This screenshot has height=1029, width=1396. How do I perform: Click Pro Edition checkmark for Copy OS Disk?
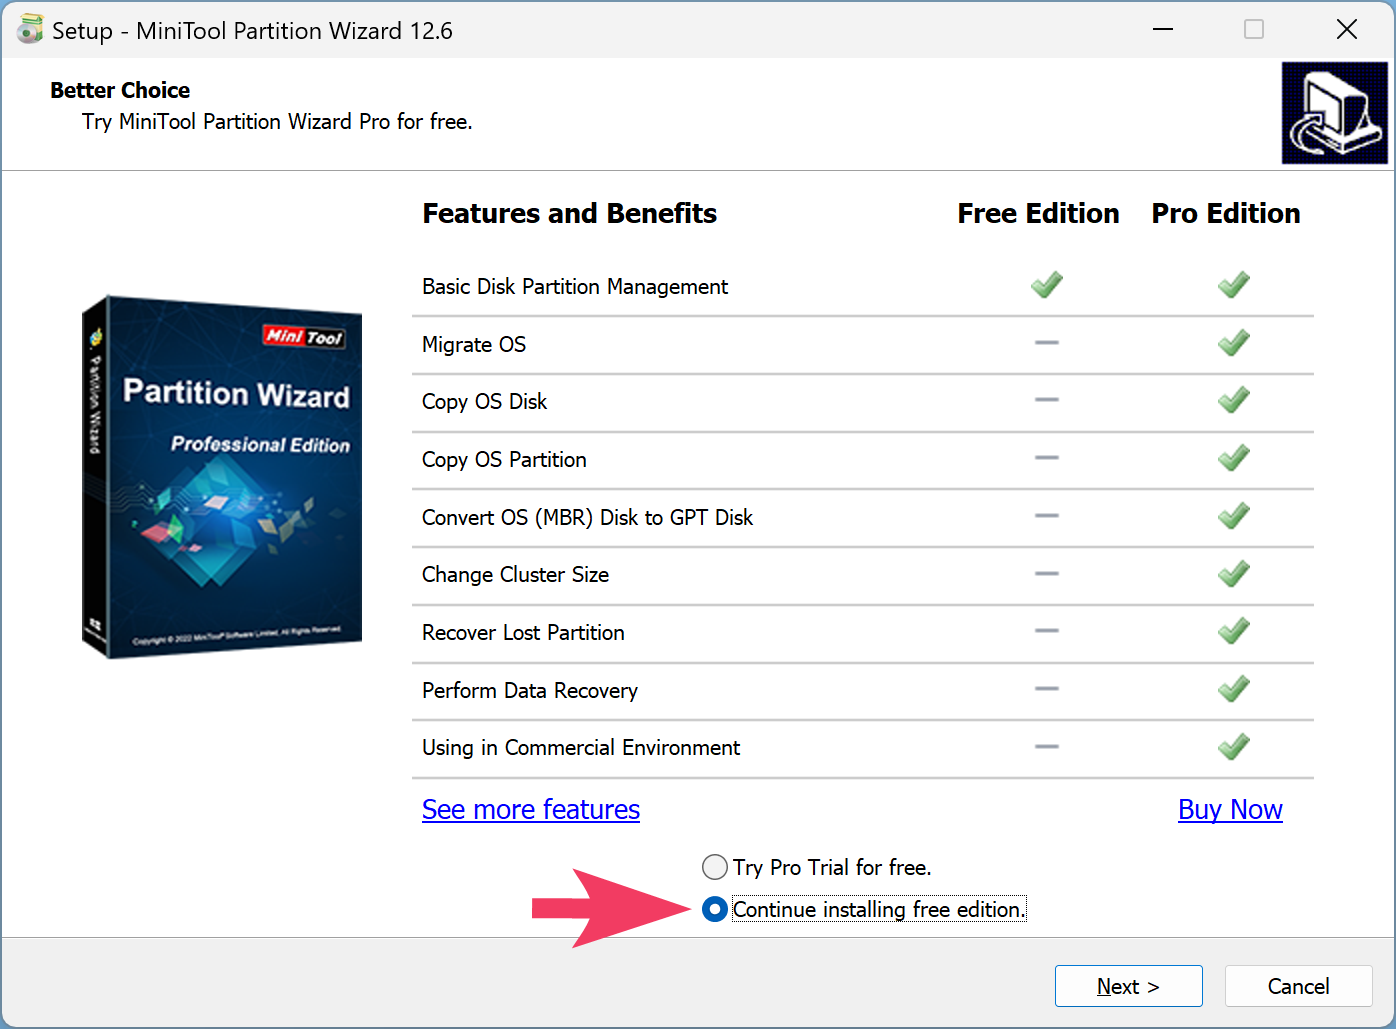pos(1234,400)
